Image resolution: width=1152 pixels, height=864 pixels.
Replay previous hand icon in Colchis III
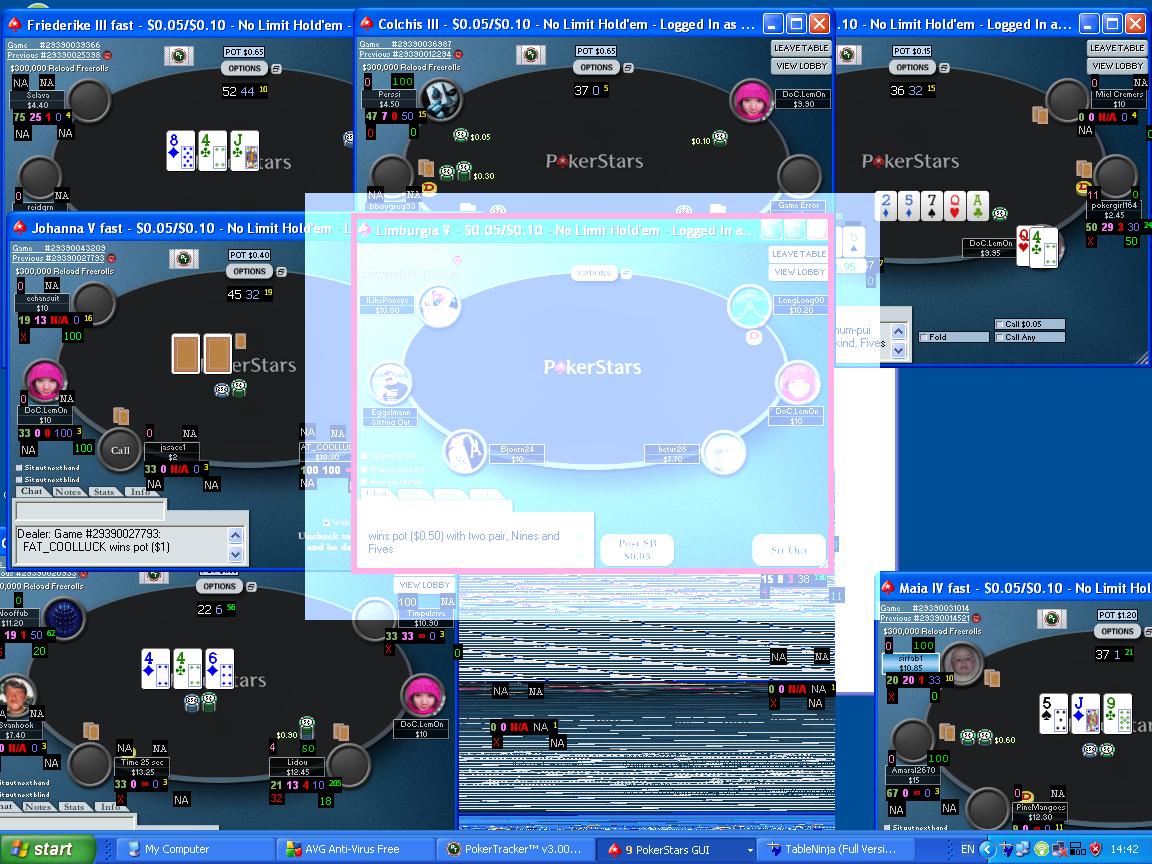point(458,54)
